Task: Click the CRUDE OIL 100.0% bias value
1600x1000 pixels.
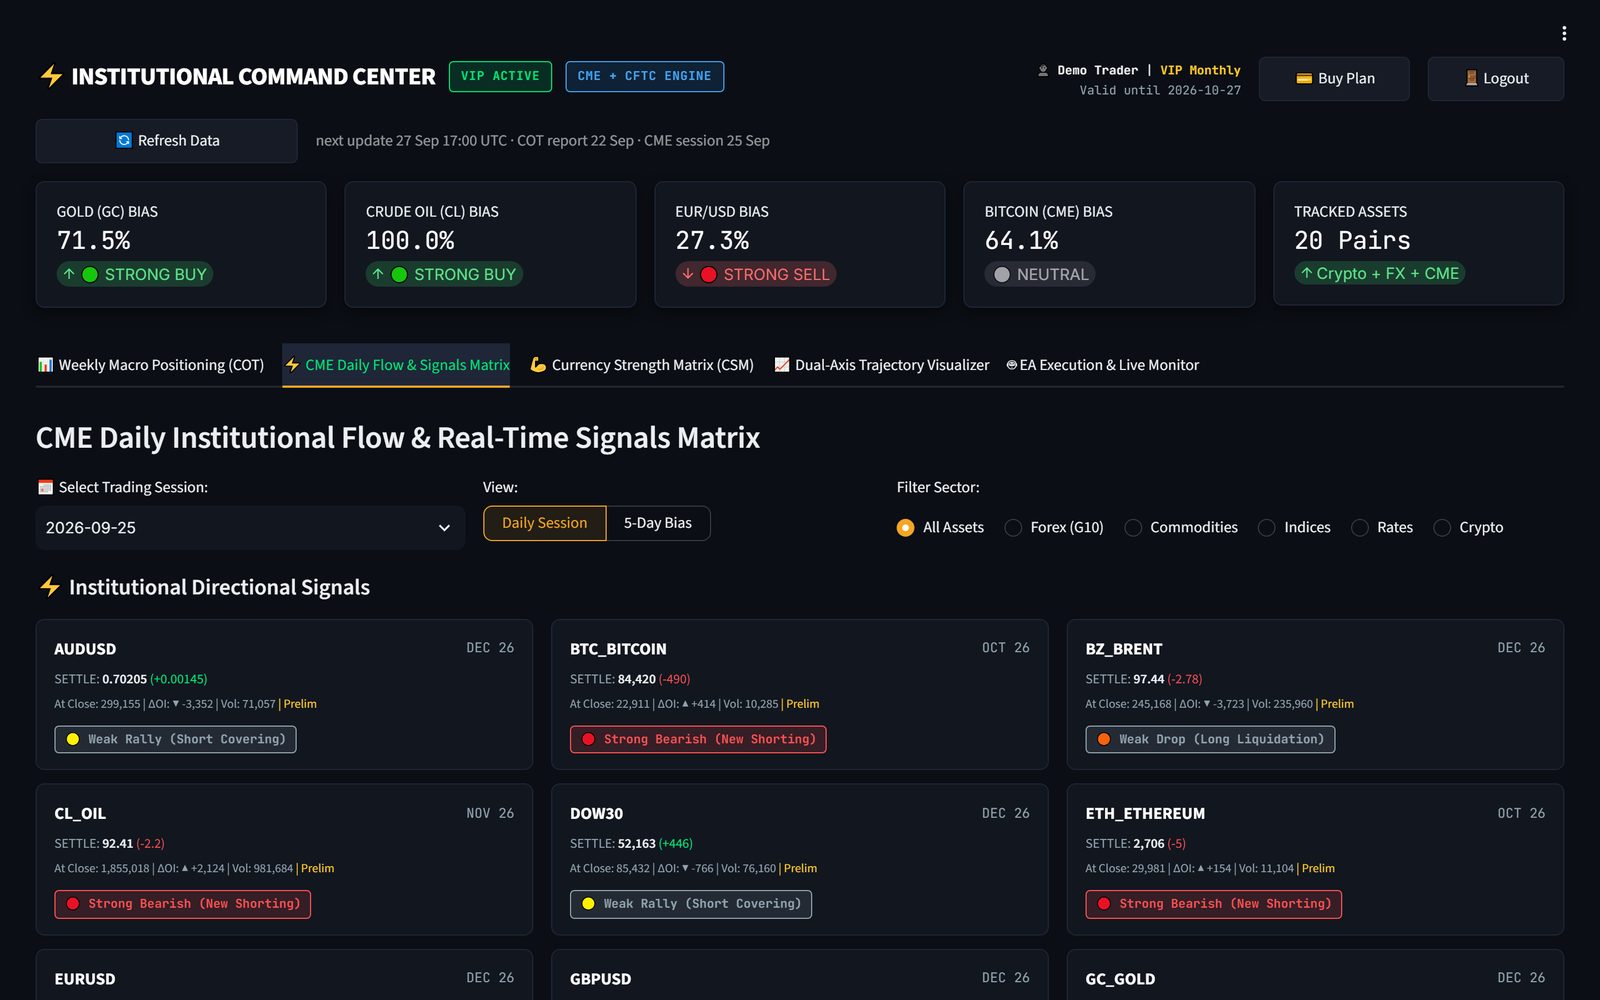Action: point(410,241)
